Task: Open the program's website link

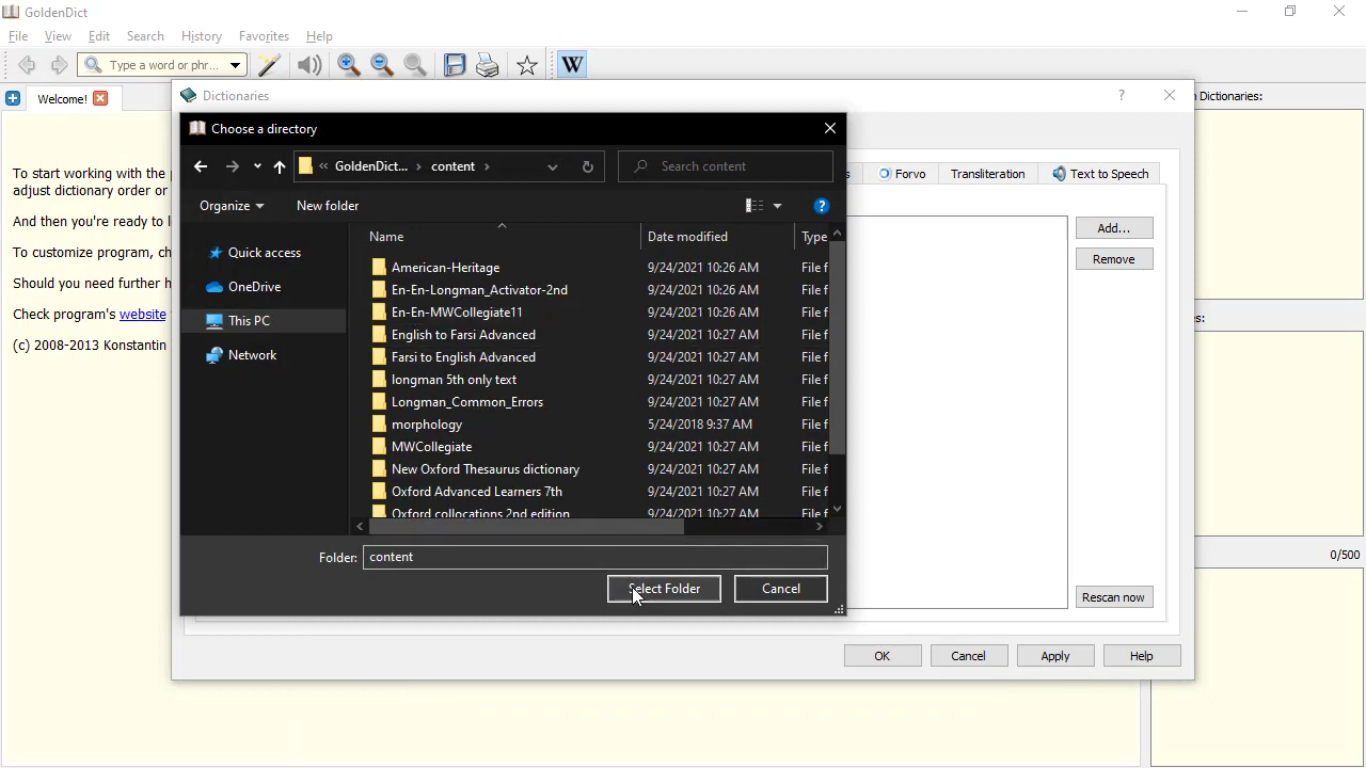Action: [143, 314]
